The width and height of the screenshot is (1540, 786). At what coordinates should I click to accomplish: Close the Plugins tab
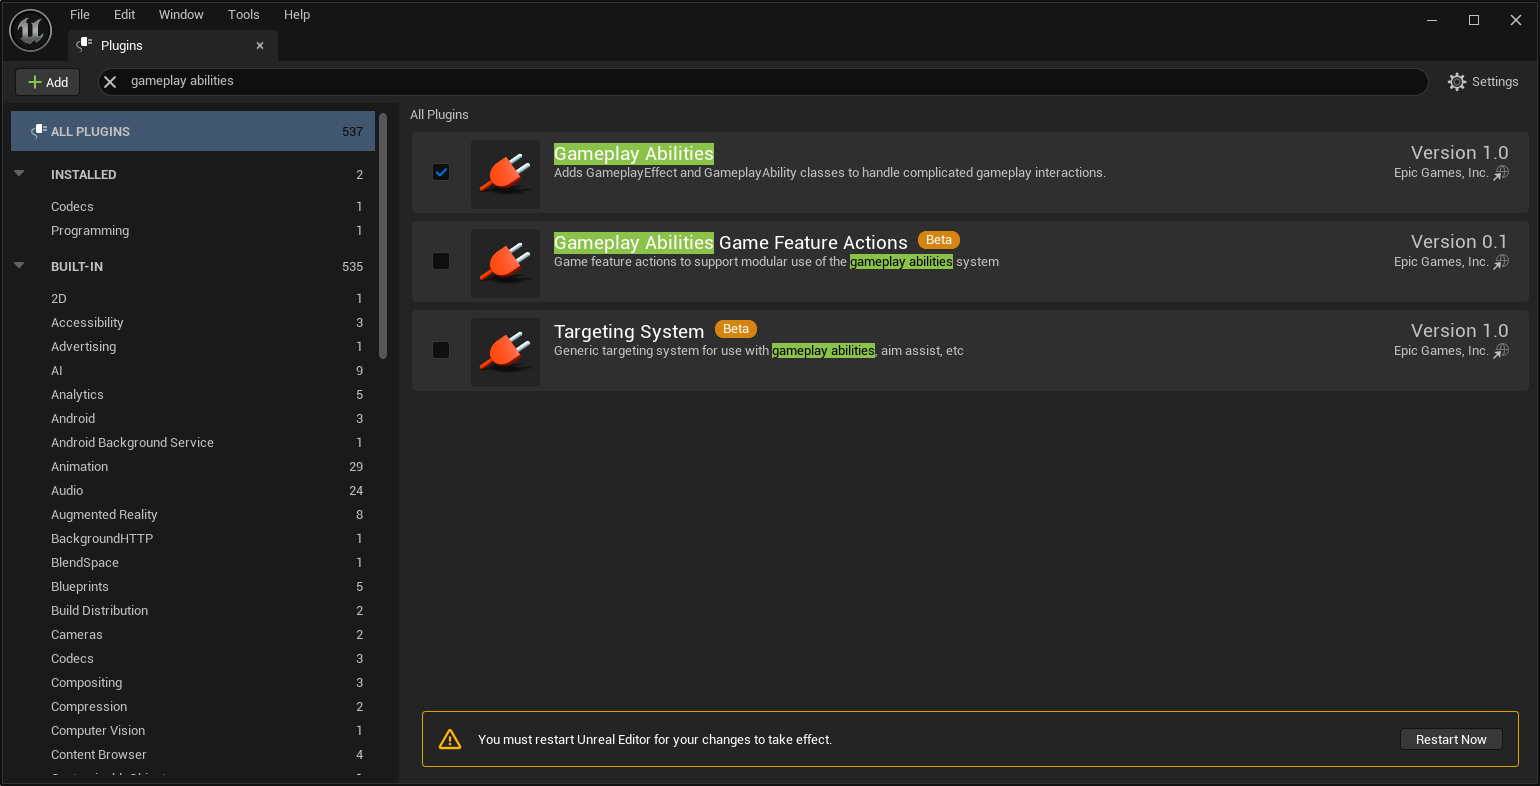point(260,45)
